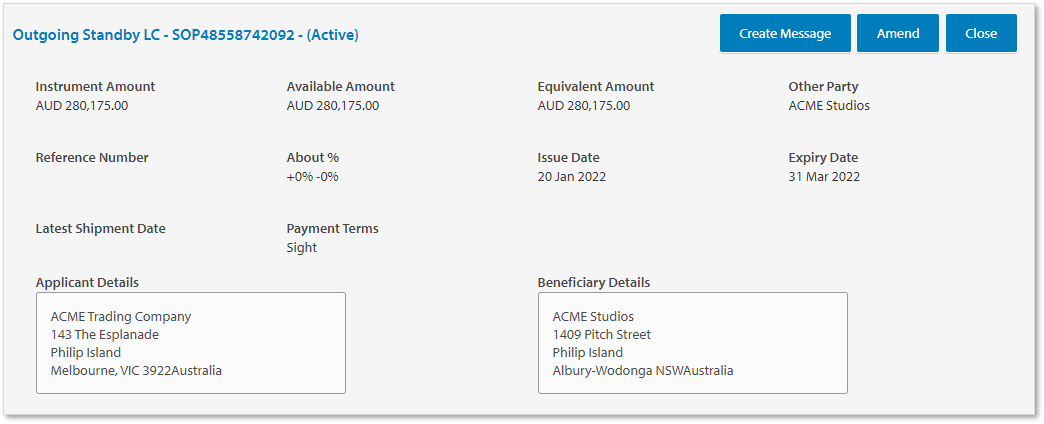This screenshot has width=1044, height=424.
Task: Click the Expiry Date label
Action: pos(823,157)
